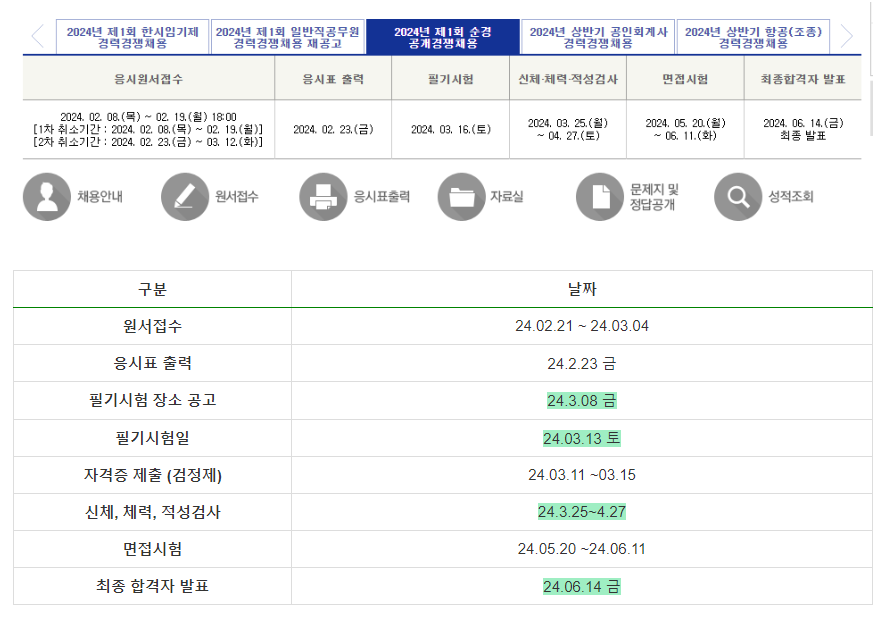Switch to 2024년 상반기 항공(조종) 경력경쟁채용 tab
The height and width of the screenshot is (628, 896).
[753, 37]
